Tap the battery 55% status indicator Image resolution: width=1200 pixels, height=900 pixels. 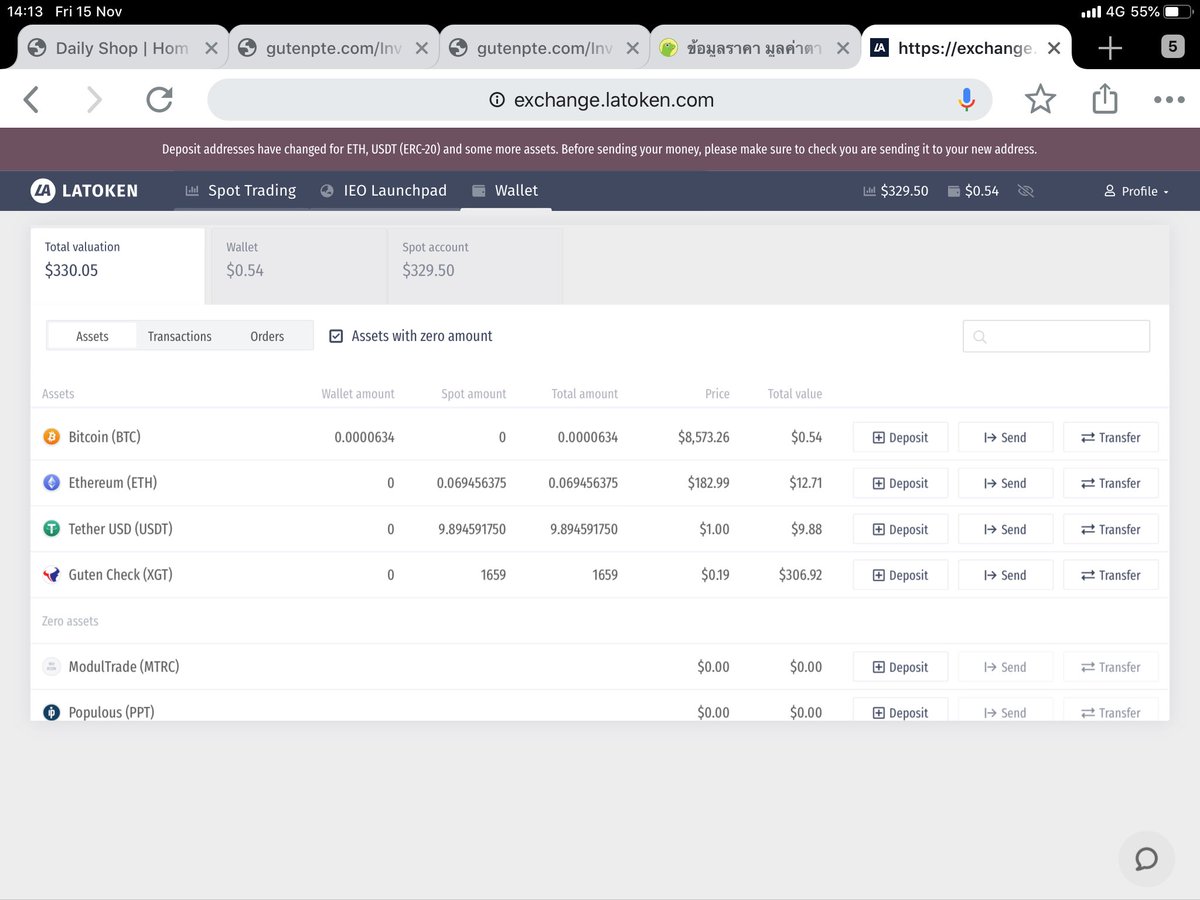(1160, 12)
